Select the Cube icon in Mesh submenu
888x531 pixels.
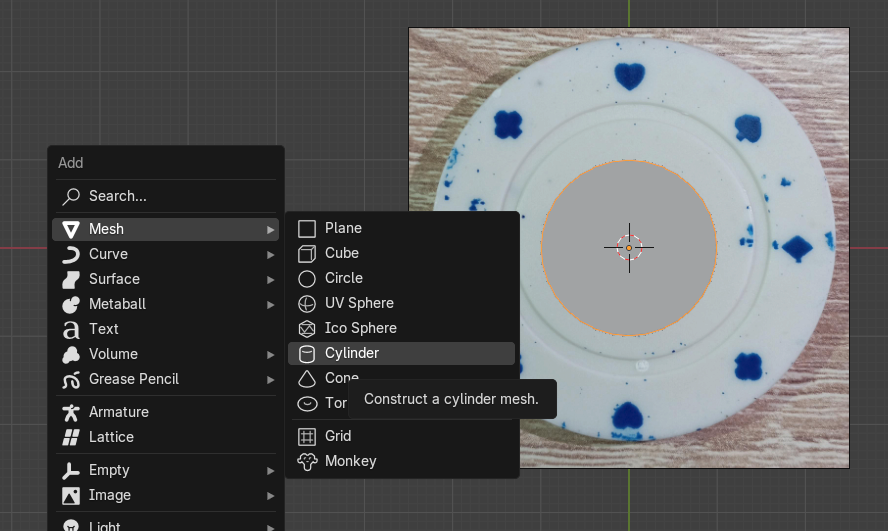point(307,254)
